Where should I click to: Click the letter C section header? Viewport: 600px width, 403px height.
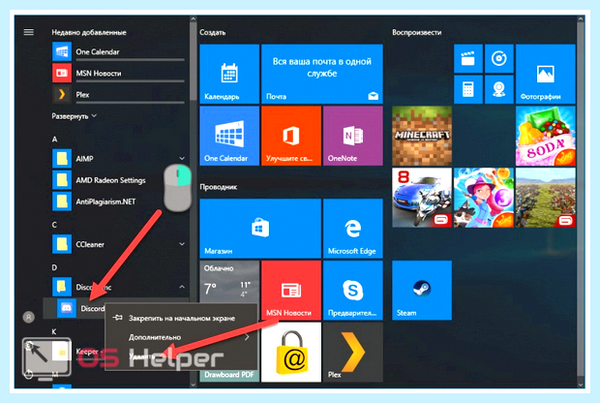[x=54, y=225]
